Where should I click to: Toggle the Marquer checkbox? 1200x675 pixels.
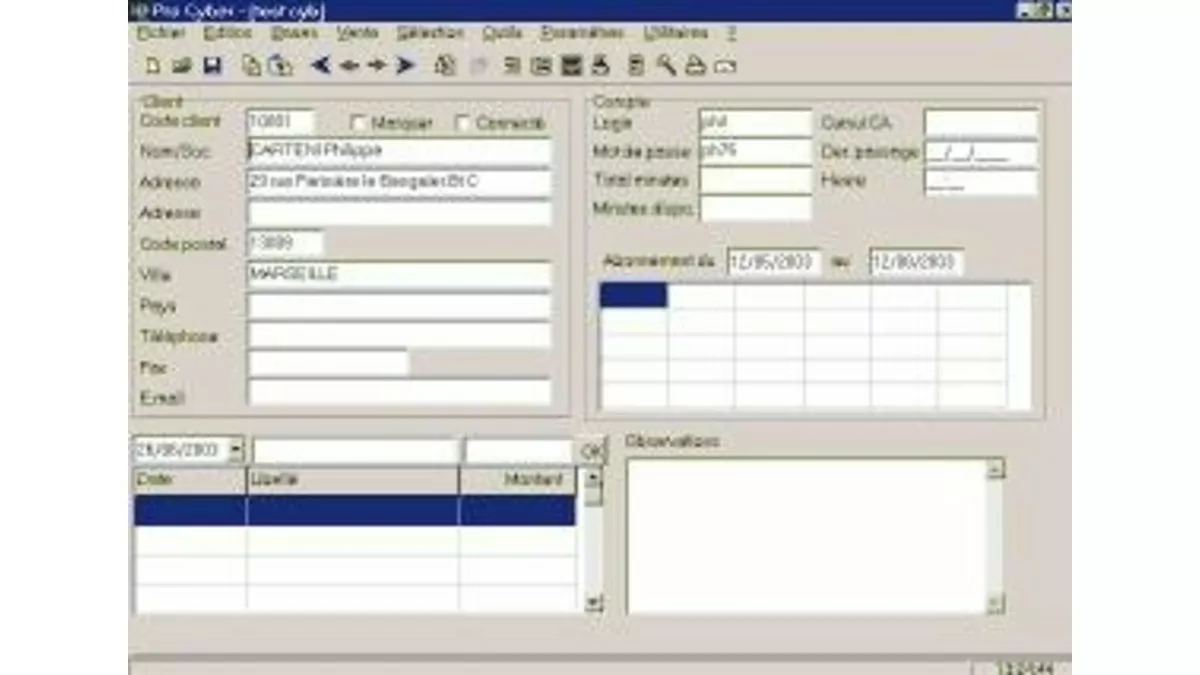[358, 123]
